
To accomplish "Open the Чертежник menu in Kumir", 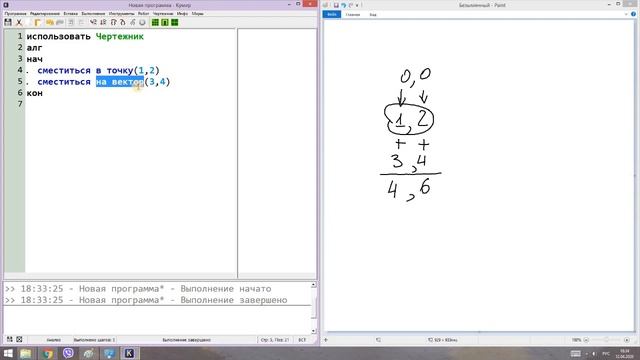I will coord(163,13).
